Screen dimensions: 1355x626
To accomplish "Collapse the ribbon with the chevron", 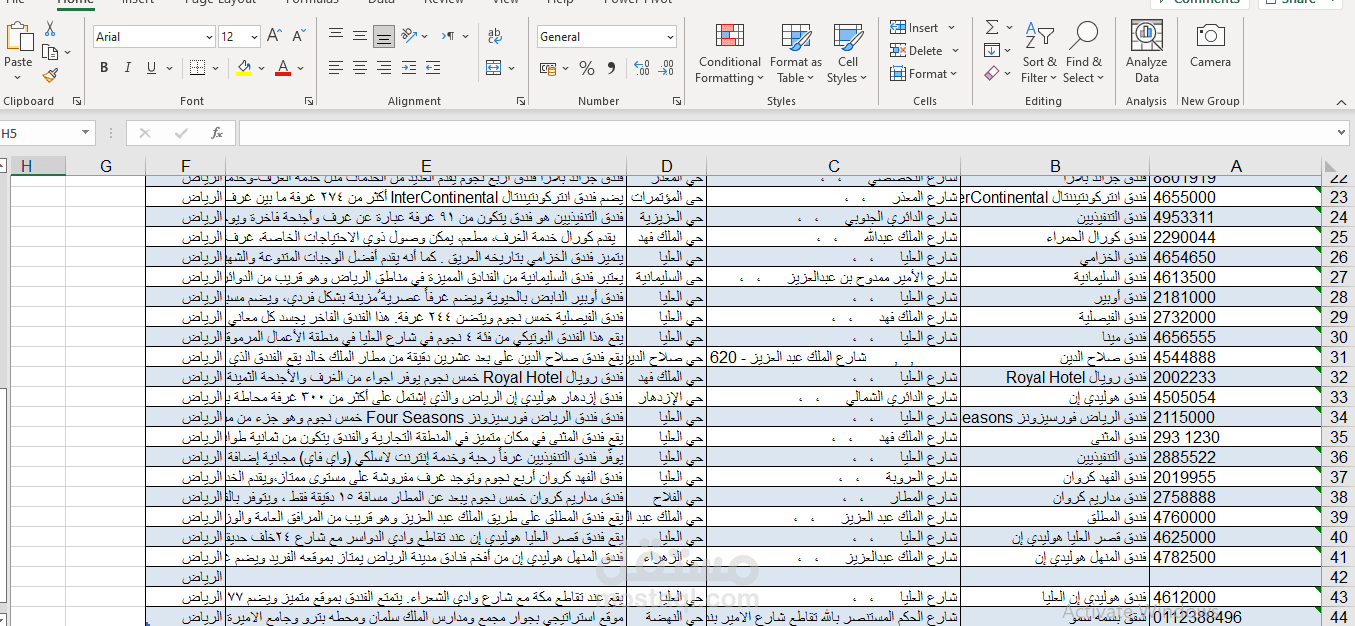I will click(x=1342, y=100).
